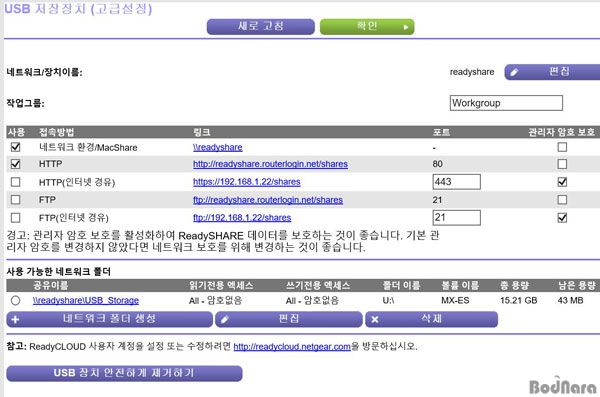Click the 관리자 암호 보호 column header
600x397 pixels.
[561, 132]
